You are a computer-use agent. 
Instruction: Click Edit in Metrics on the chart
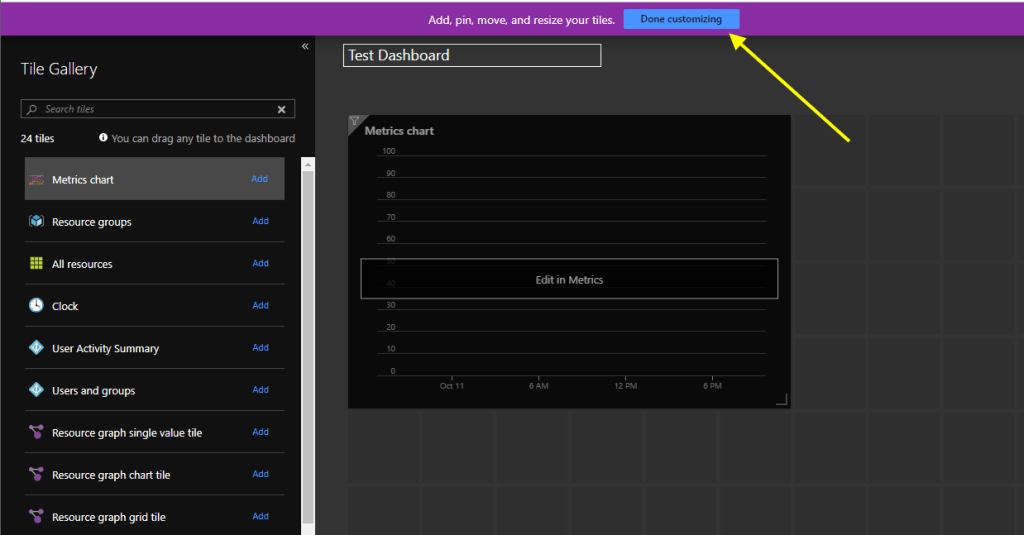569,280
